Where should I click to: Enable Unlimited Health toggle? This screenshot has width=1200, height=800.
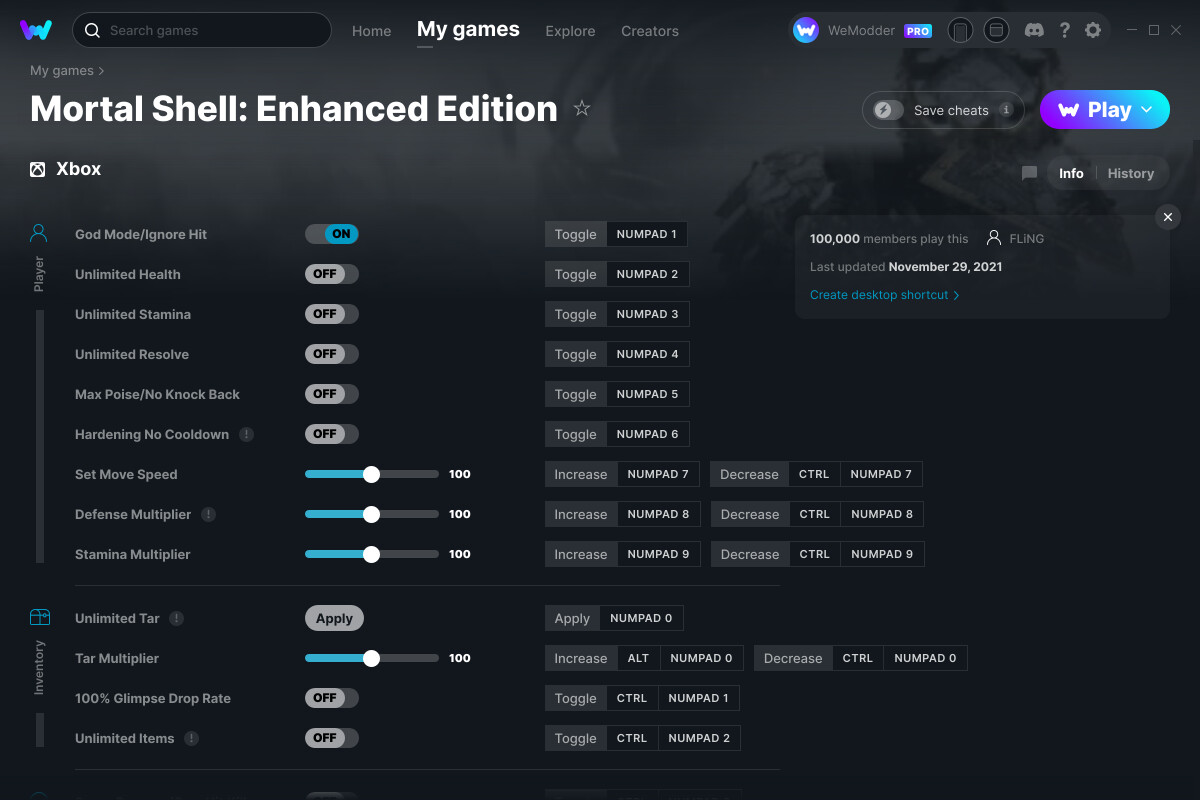click(x=331, y=274)
